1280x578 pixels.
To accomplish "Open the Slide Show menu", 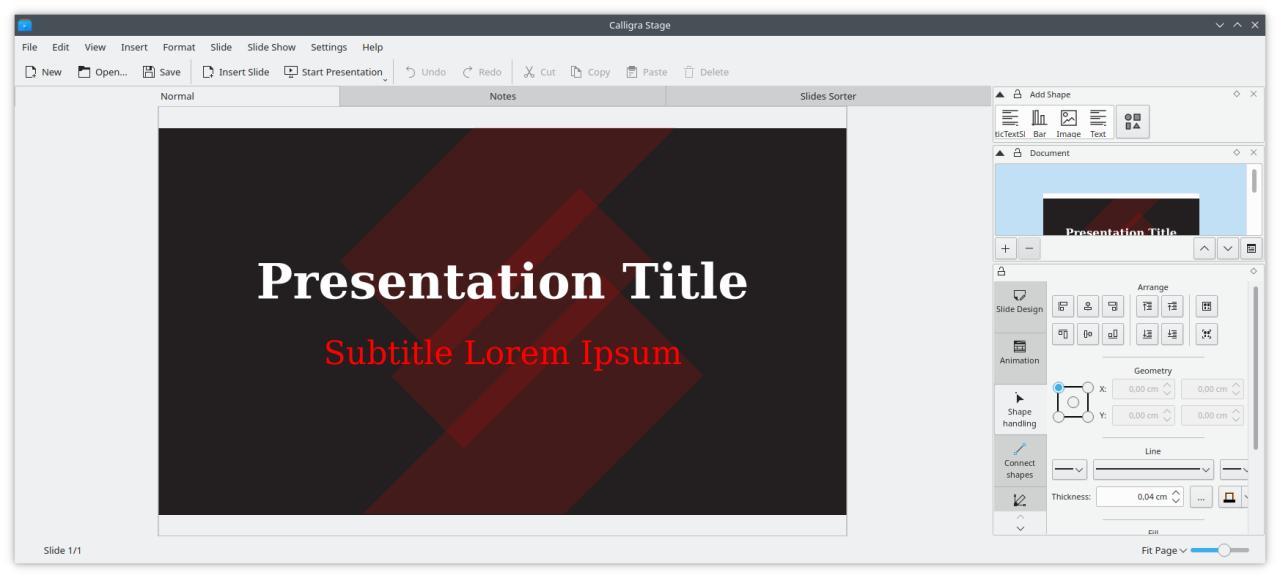I will tap(271, 47).
